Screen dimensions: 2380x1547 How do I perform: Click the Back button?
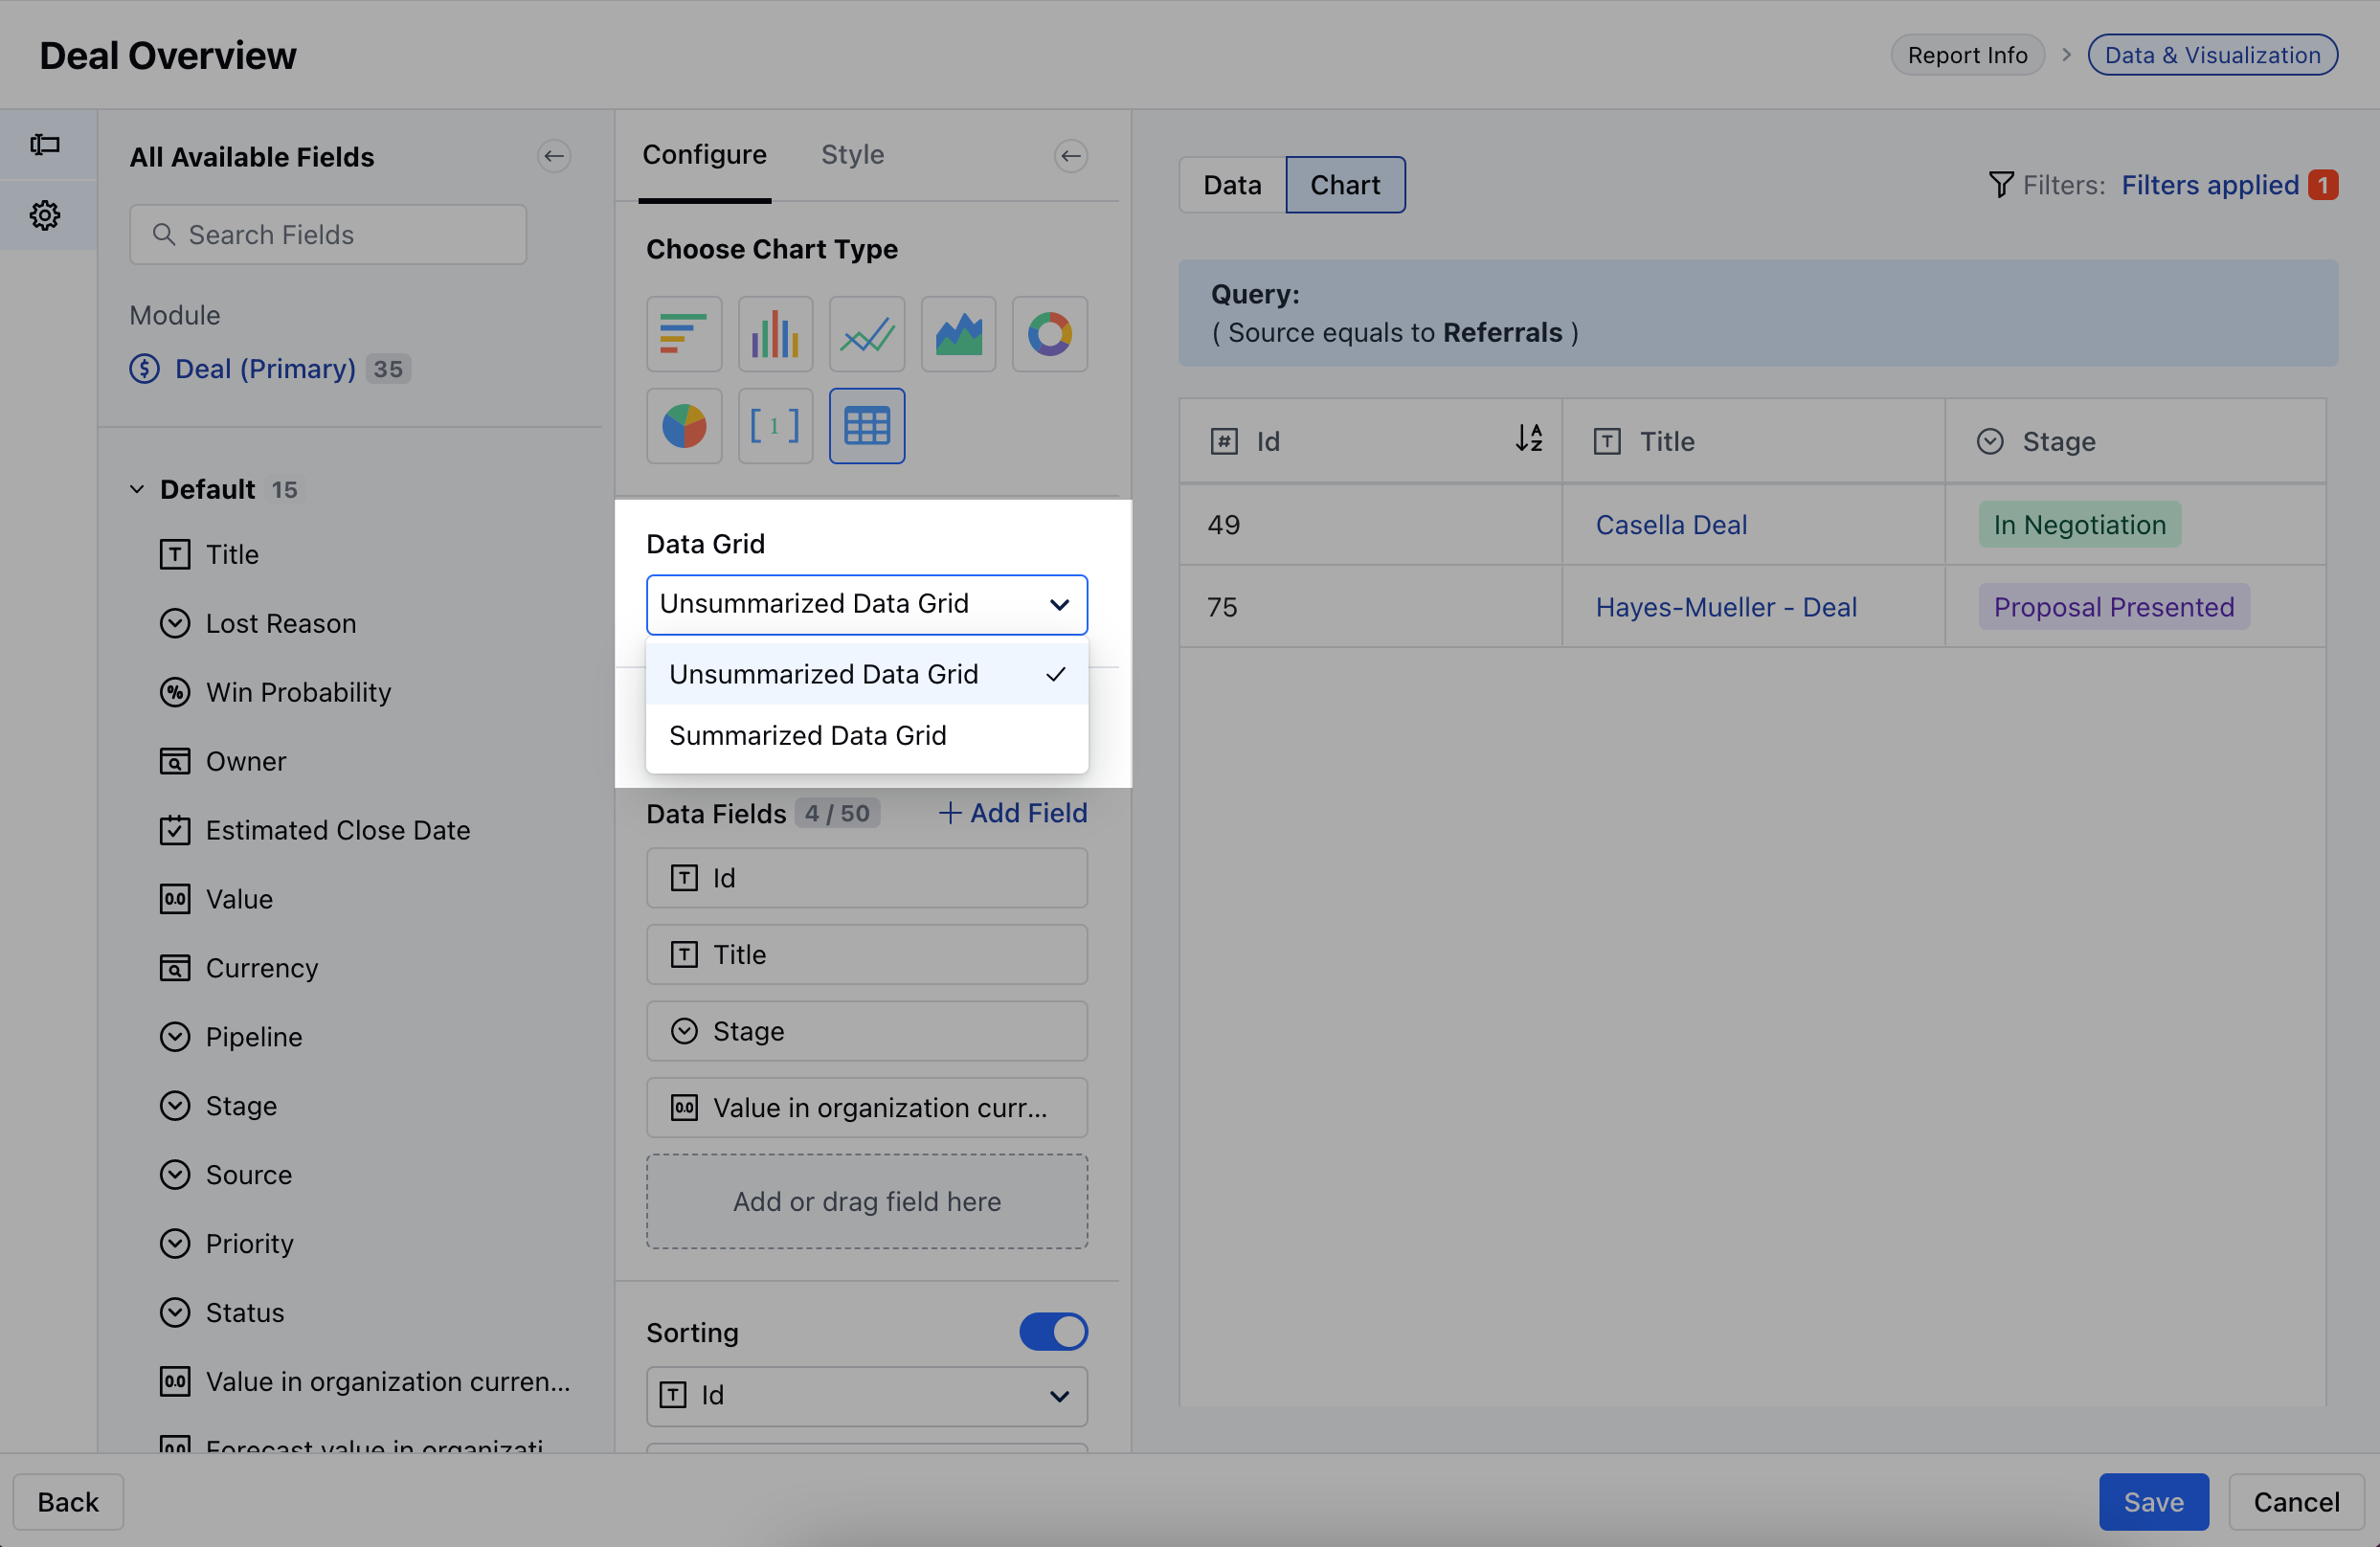tap(68, 1502)
